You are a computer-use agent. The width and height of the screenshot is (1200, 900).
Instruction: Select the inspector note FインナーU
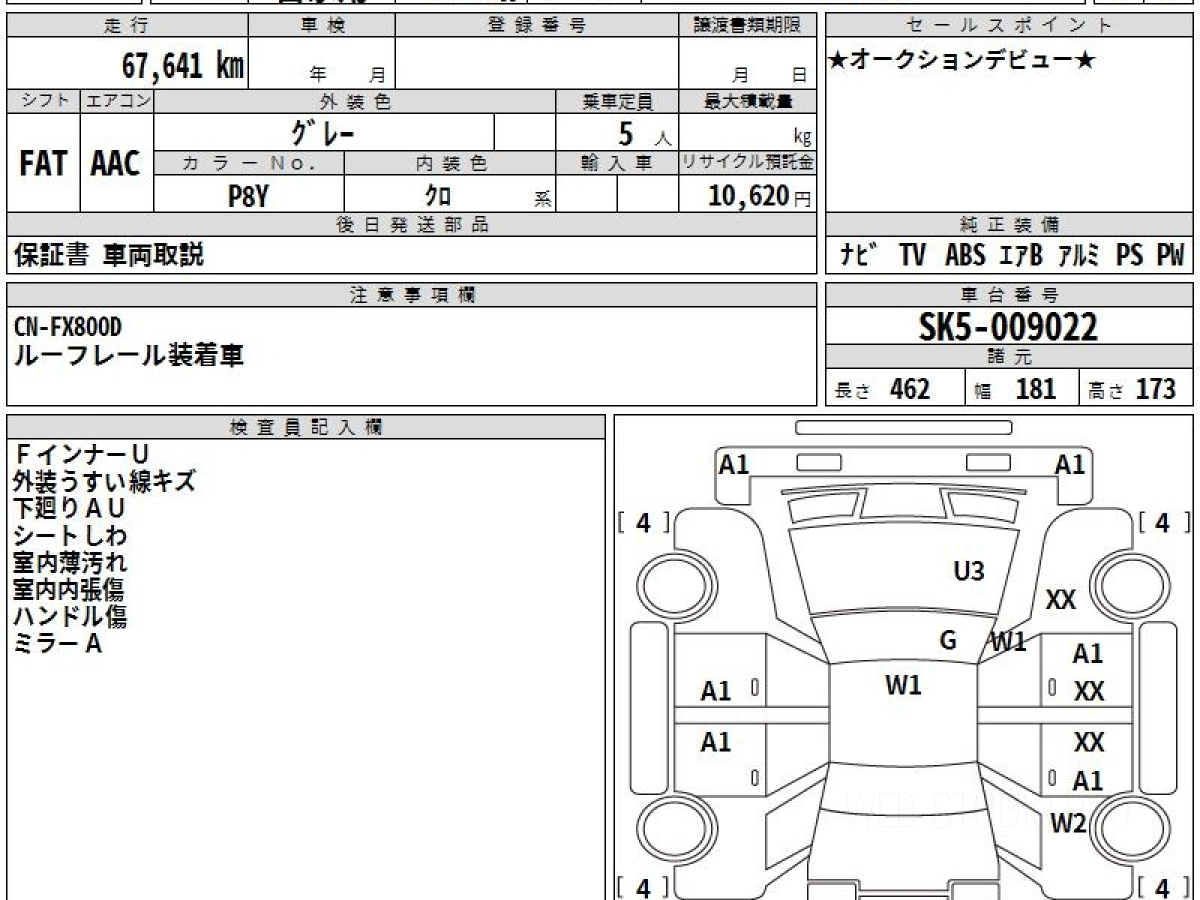[81, 455]
